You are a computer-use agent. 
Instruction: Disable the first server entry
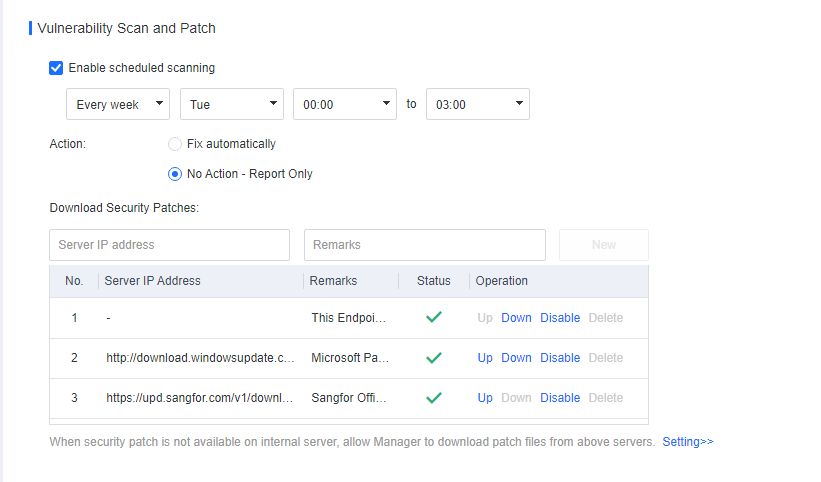coord(560,318)
